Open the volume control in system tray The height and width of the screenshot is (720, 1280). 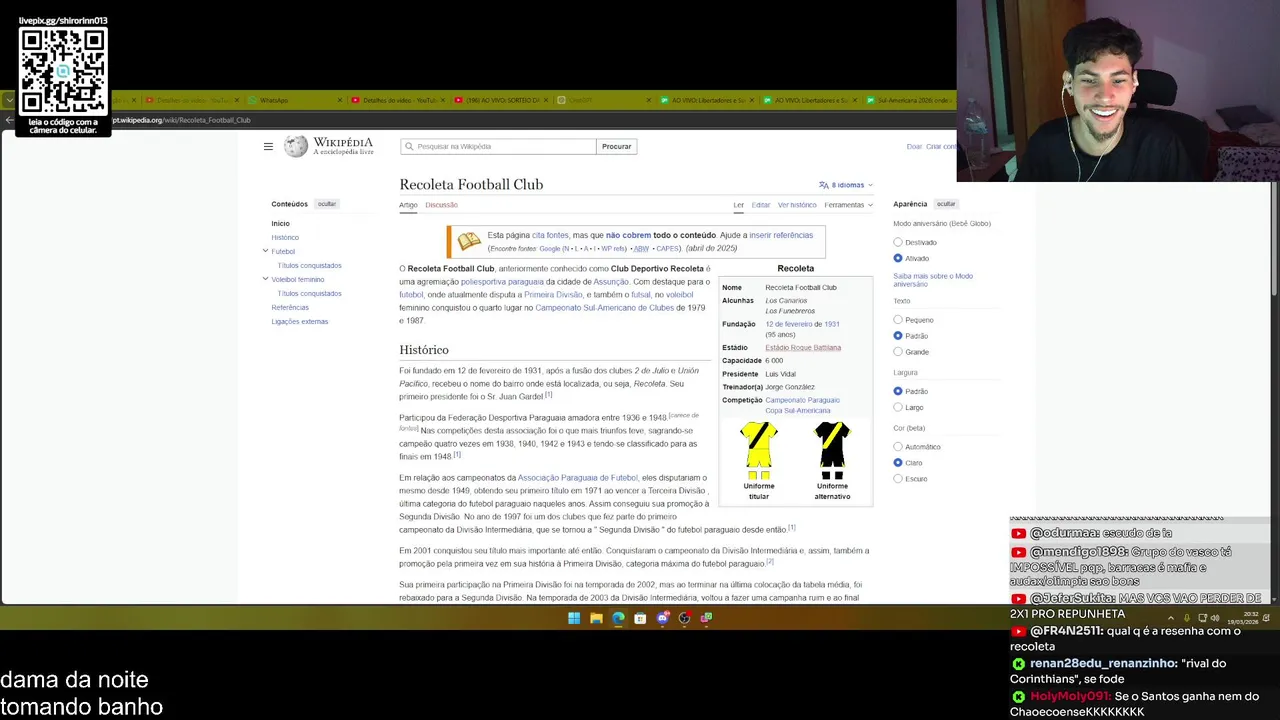[x=1215, y=618]
